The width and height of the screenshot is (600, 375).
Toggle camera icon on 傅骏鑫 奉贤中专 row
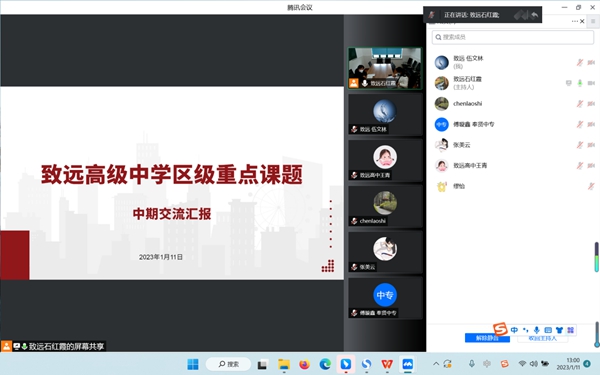pyautogui.click(x=591, y=124)
